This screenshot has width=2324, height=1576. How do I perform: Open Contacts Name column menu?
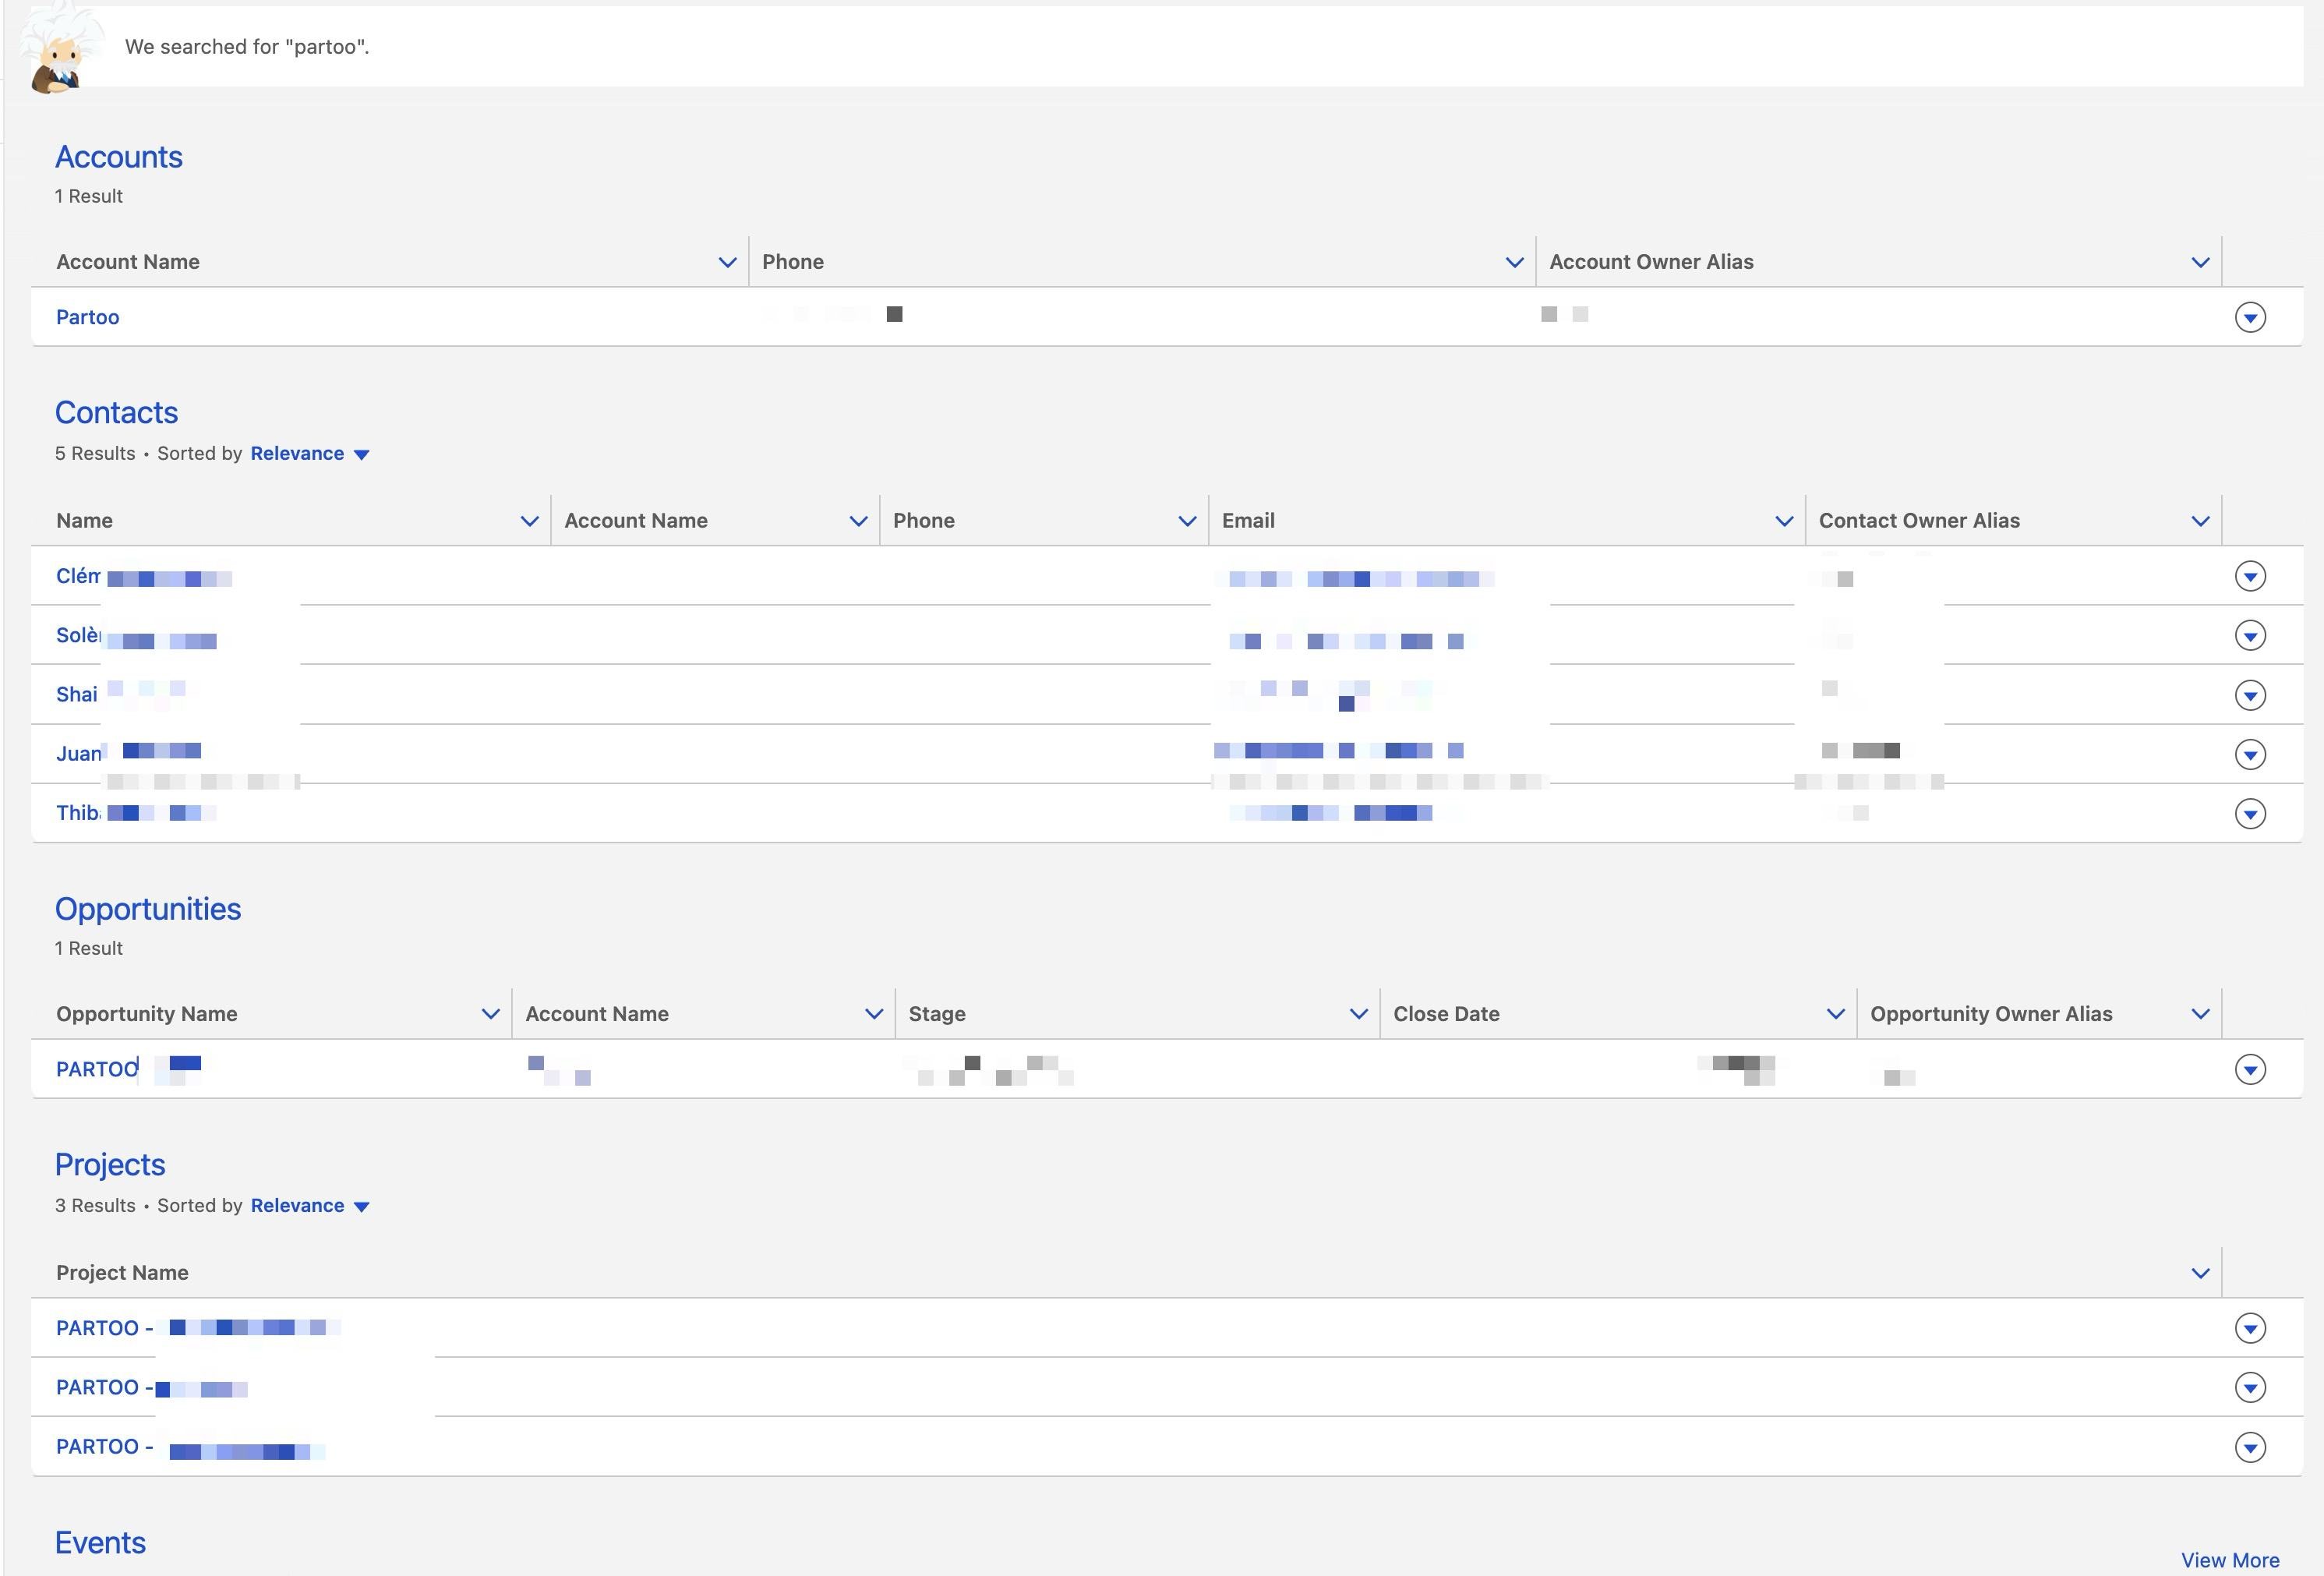tap(529, 521)
